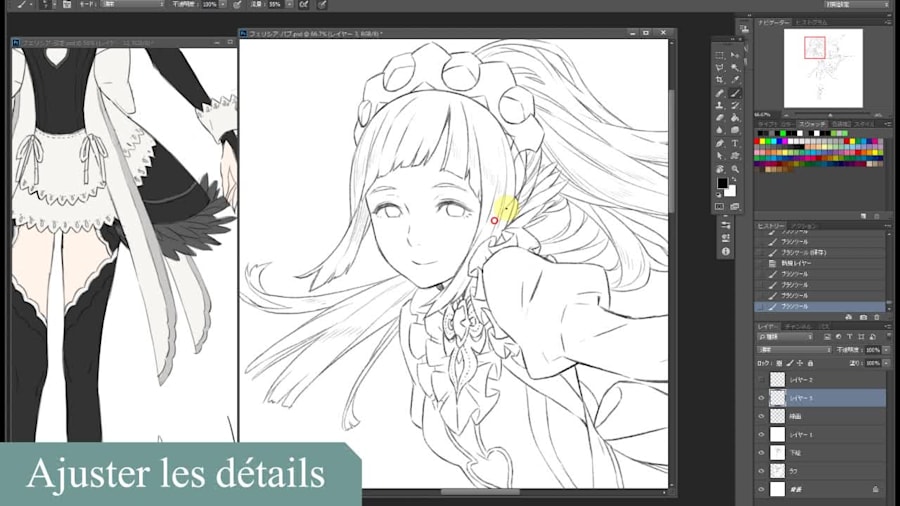
Task: Select the Type tool
Action: 735,143
